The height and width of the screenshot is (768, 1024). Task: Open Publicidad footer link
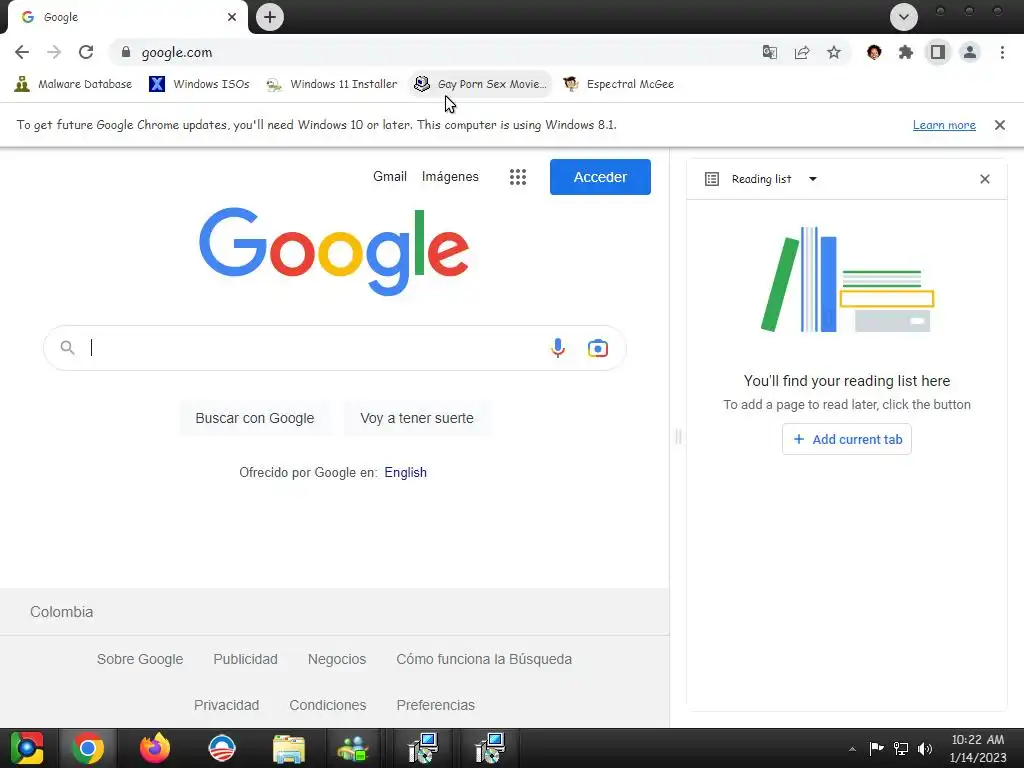click(246, 659)
